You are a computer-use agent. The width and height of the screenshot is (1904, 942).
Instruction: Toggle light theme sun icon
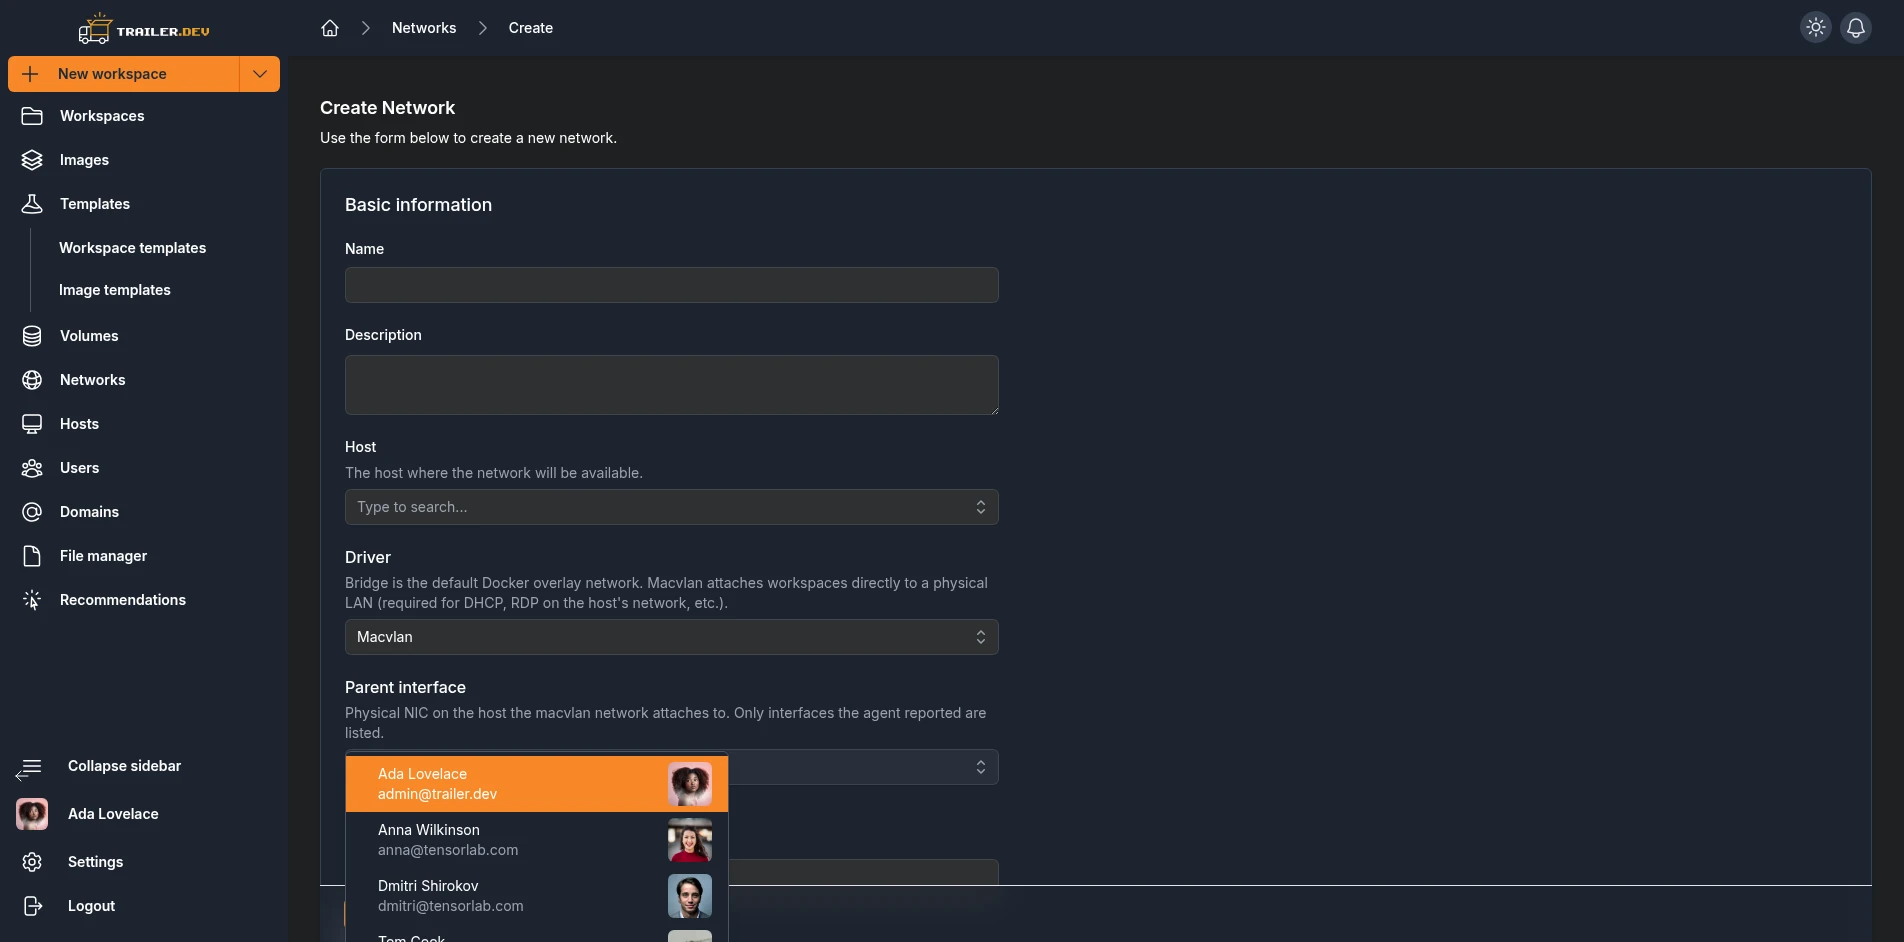click(1816, 27)
